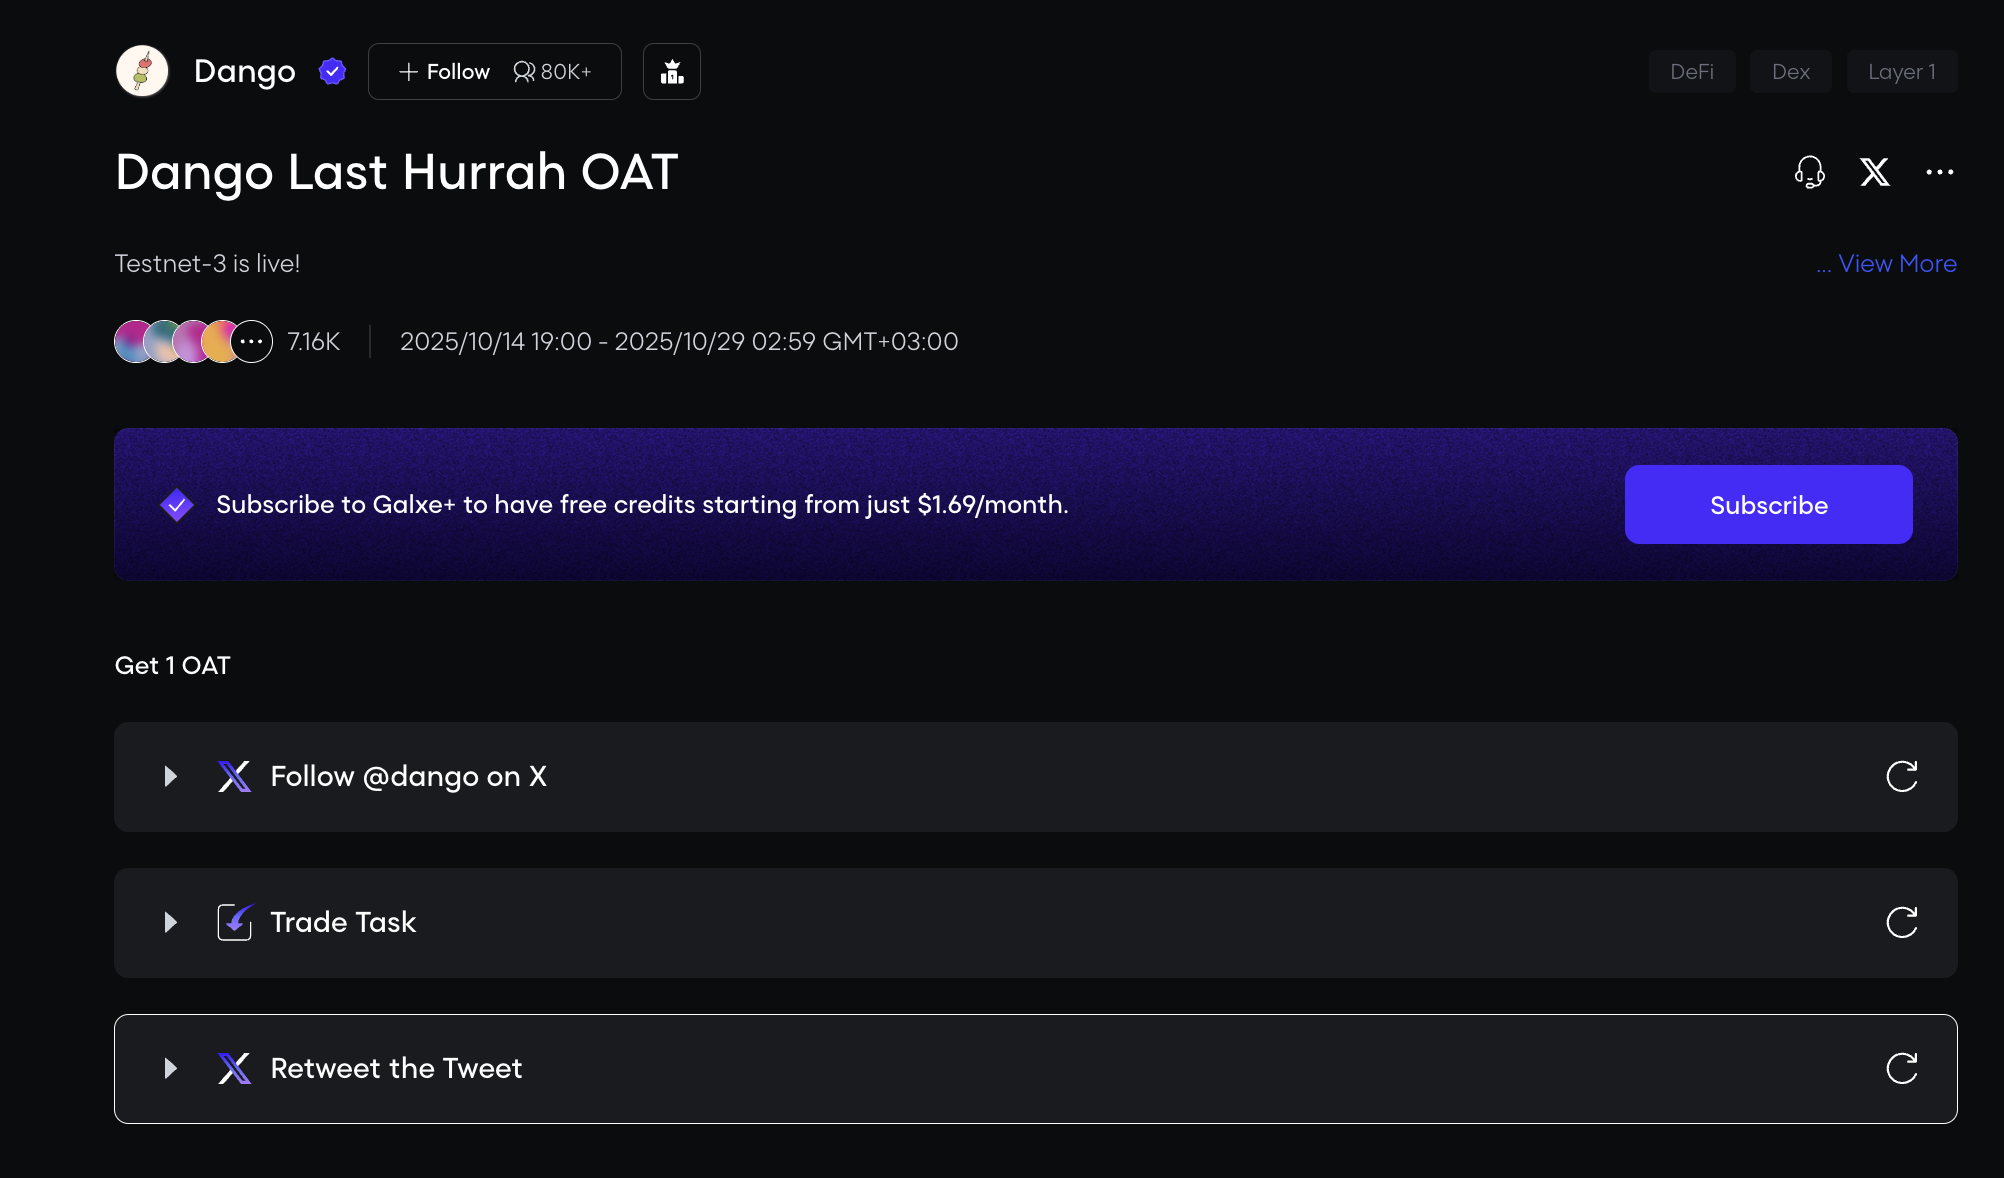Expand the Trade Task row
Image resolution: width=2004 pixels, height=1178 pixels.
coord(171,922)
